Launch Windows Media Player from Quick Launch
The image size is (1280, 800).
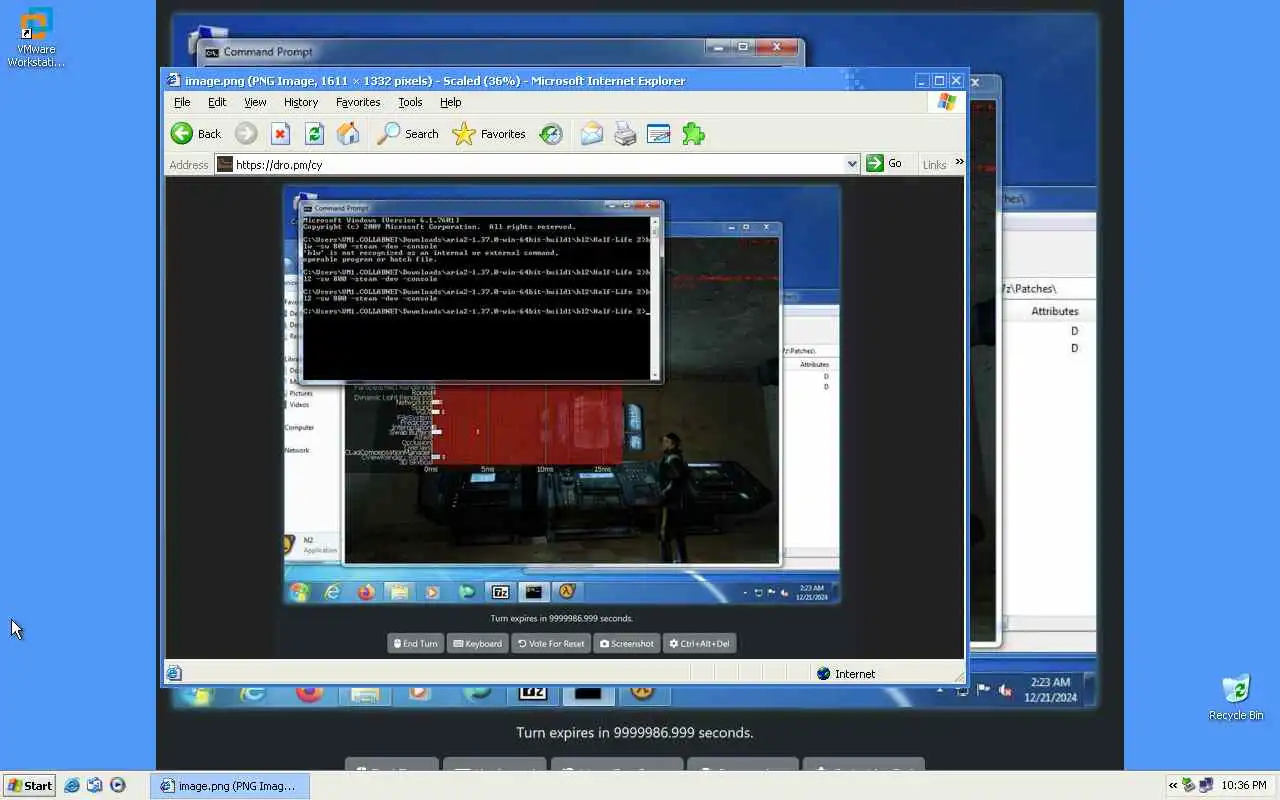[118, 786]
